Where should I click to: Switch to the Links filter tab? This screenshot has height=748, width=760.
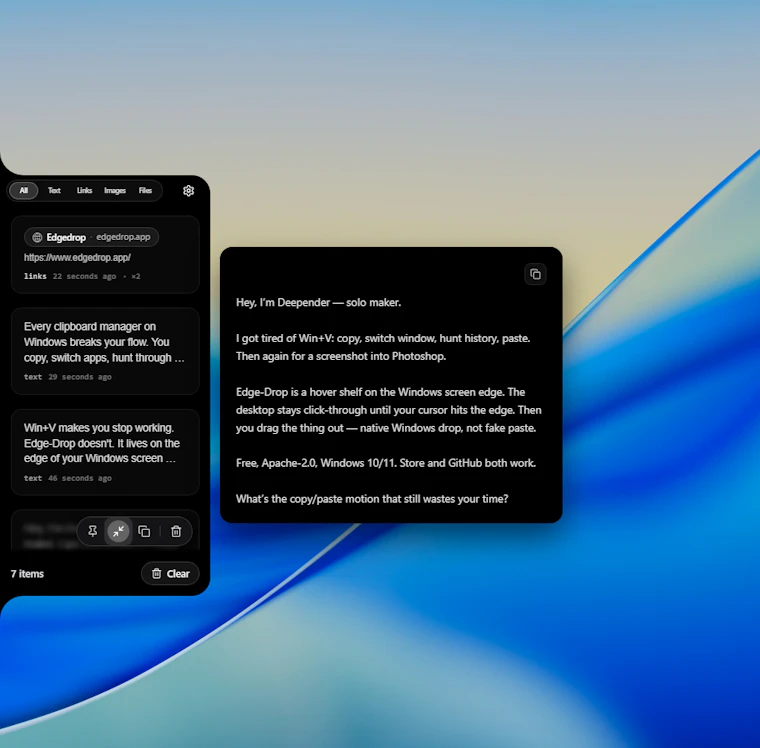[x=84, y=191]
